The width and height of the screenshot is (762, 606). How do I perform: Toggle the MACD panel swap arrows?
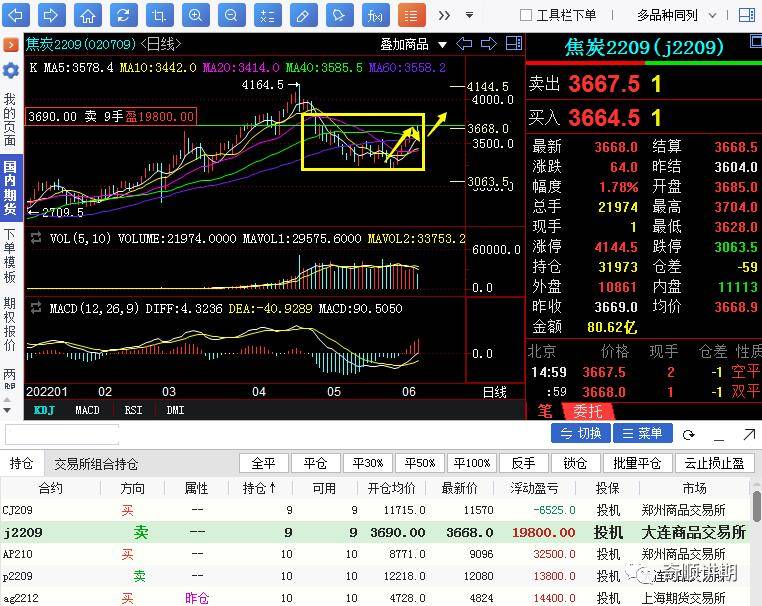click(x=37, y=308)
